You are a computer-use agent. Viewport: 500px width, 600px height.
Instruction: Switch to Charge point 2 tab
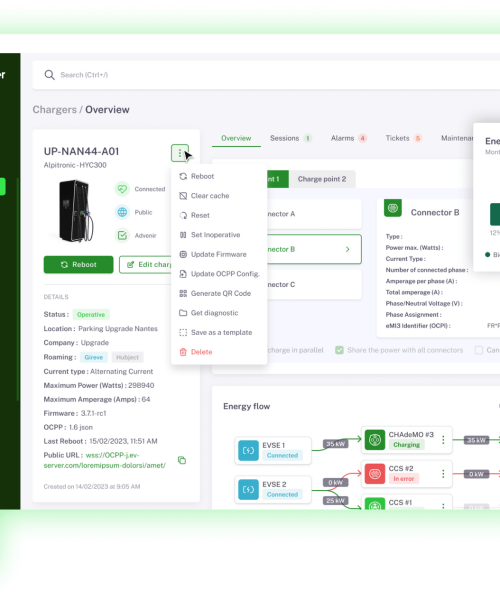coord(322,179)
